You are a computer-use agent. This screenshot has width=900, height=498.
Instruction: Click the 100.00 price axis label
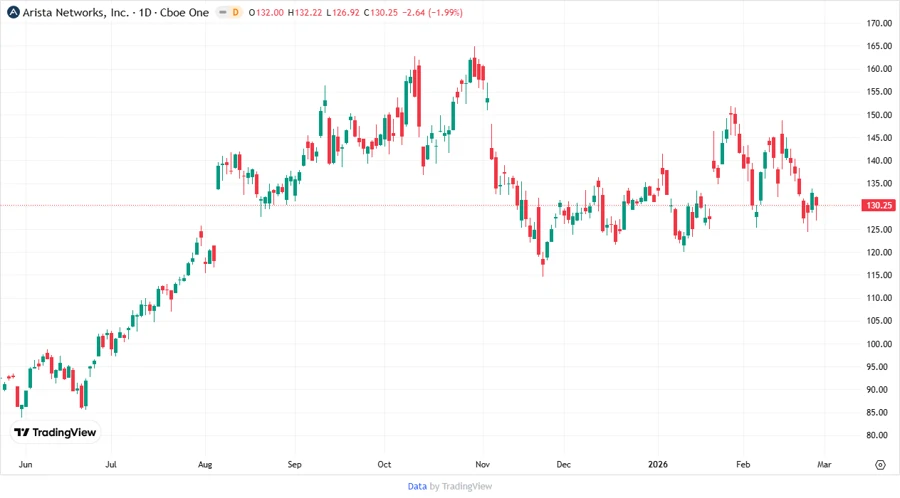tap(879, 344)
